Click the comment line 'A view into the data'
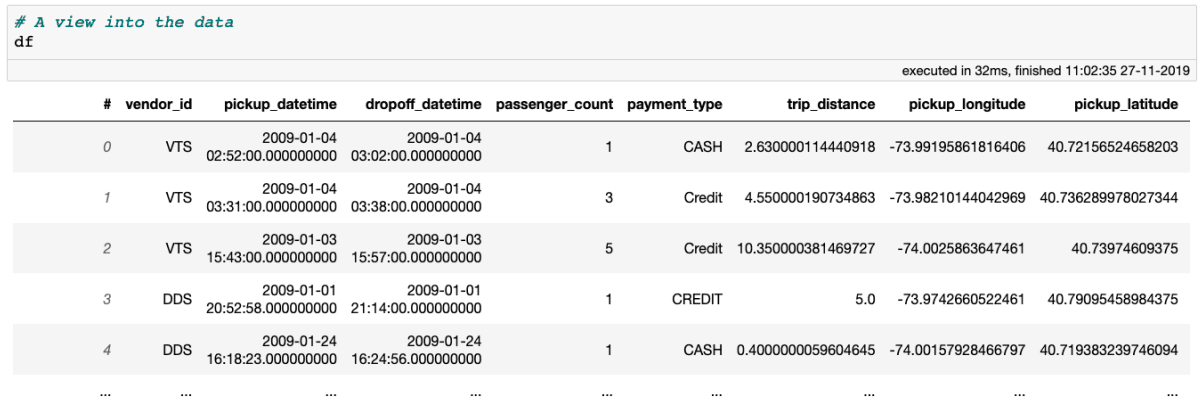1200x404 pixels. (x=125, y=22)
